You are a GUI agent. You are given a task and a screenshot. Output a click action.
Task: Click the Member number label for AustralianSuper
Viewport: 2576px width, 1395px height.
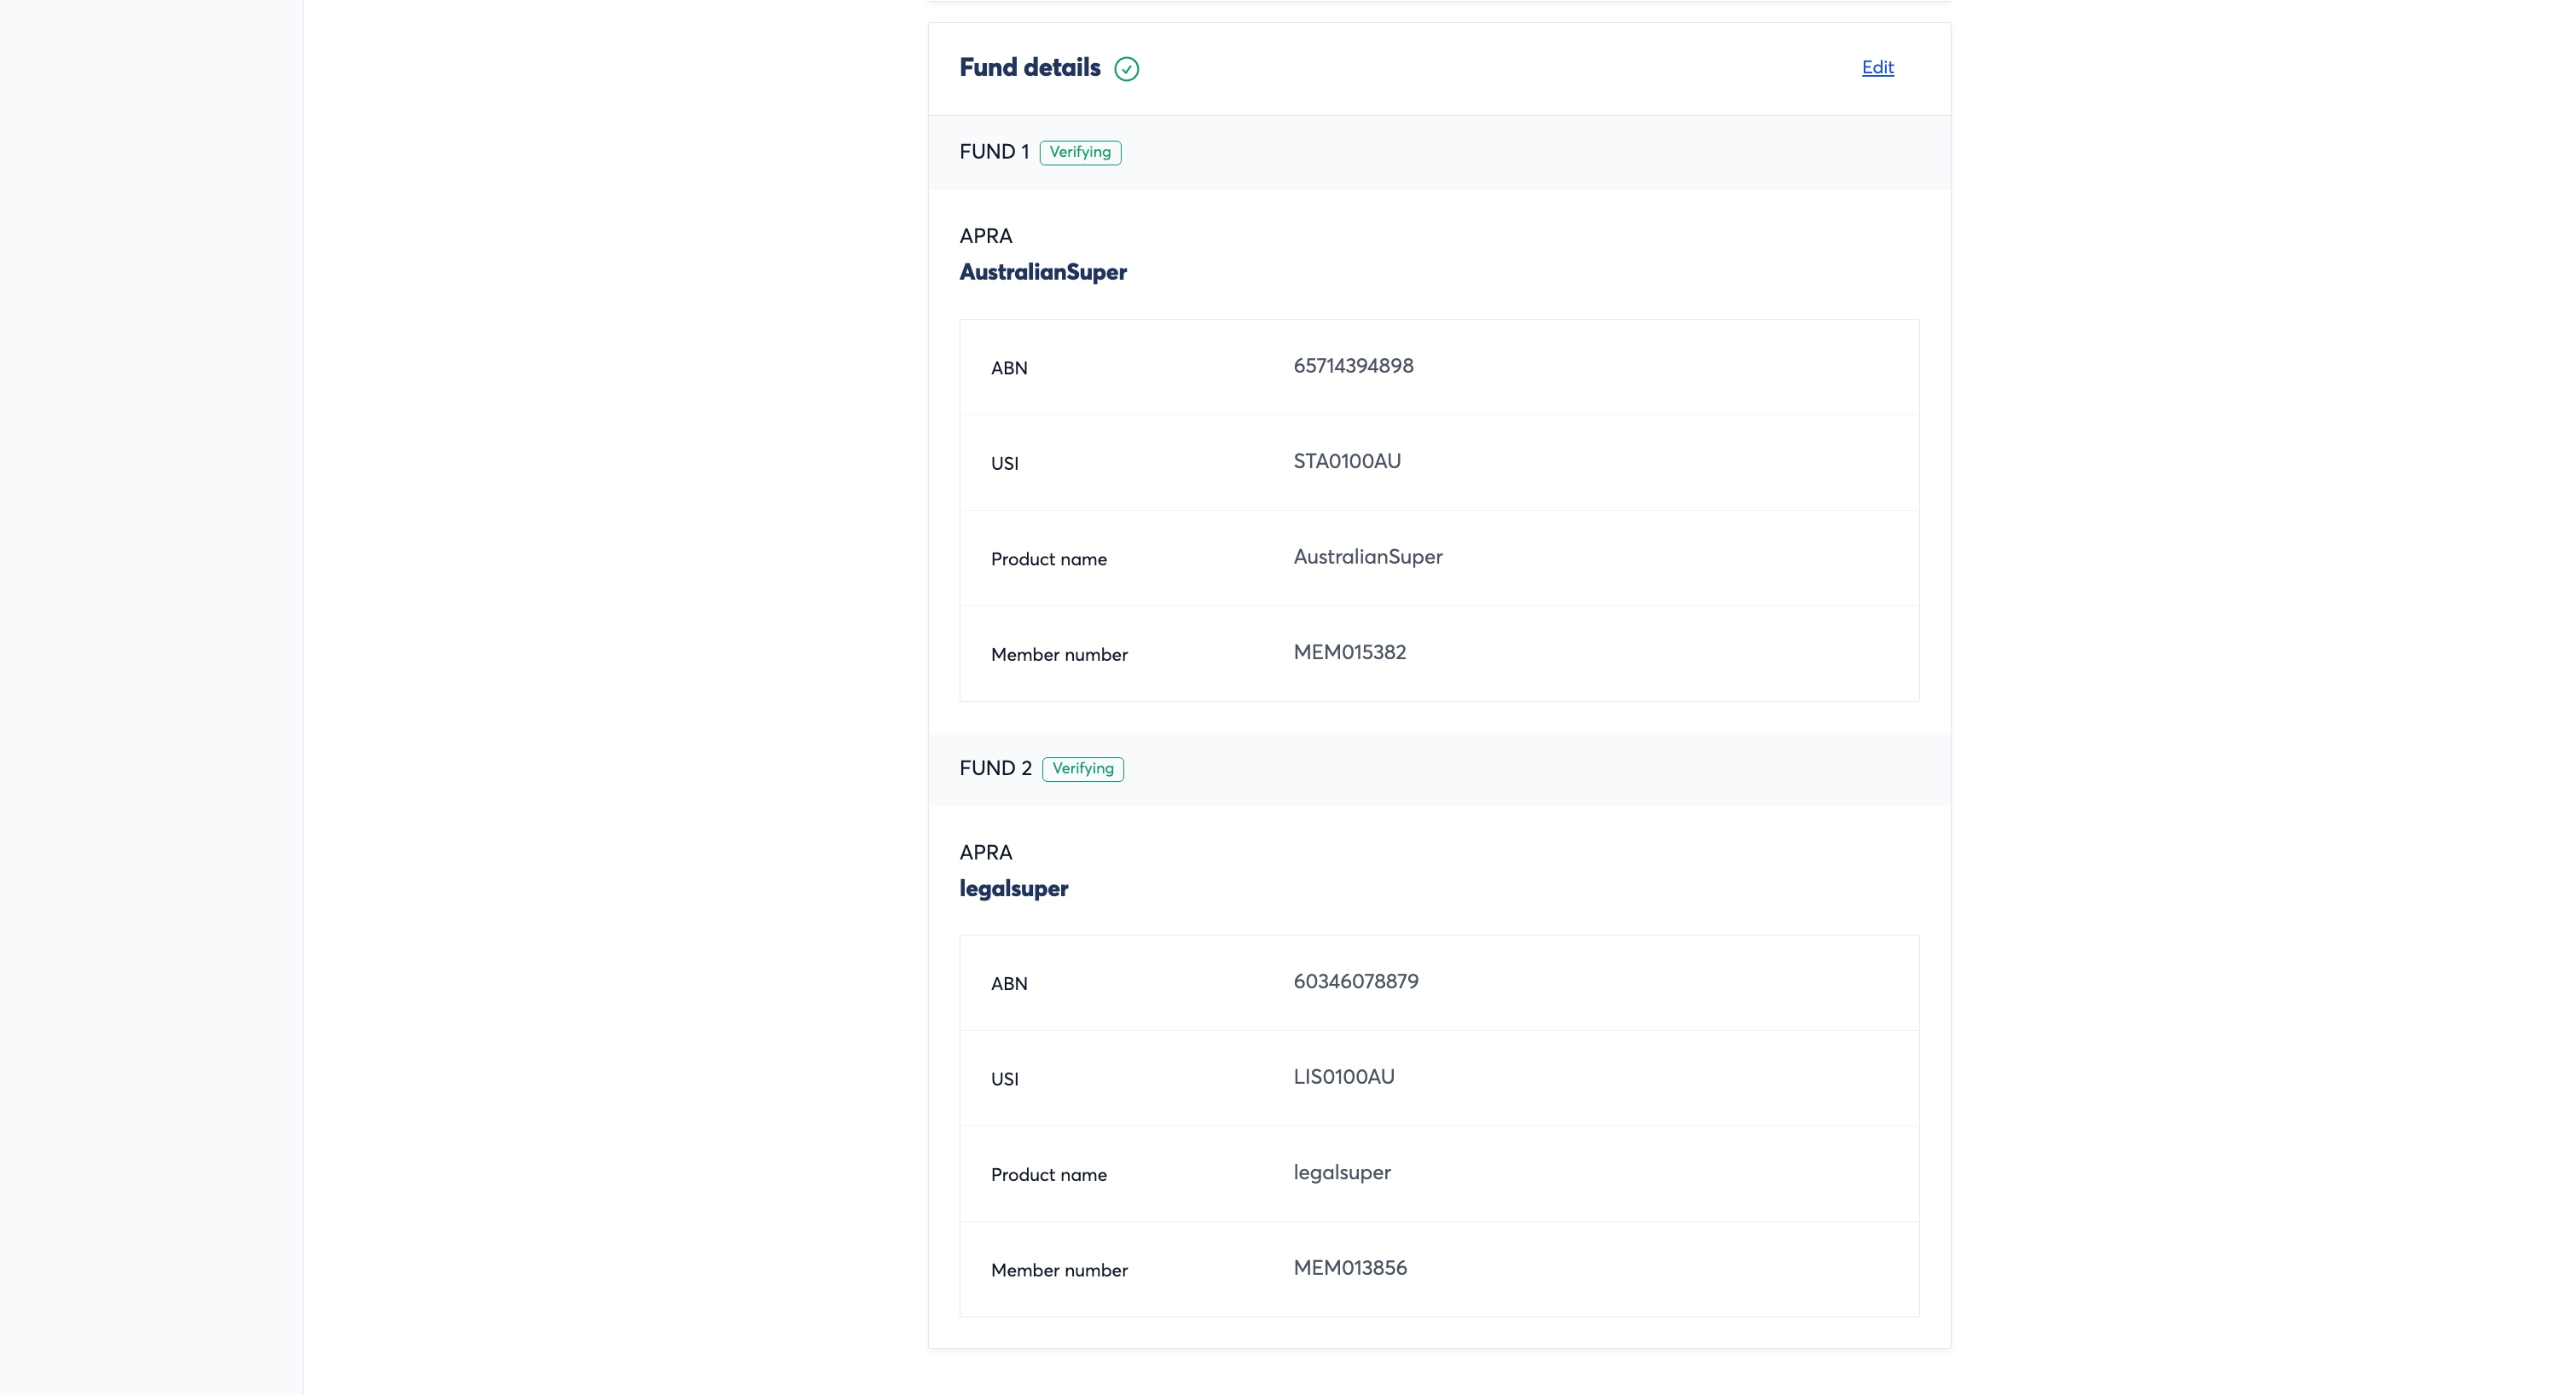1059,655
